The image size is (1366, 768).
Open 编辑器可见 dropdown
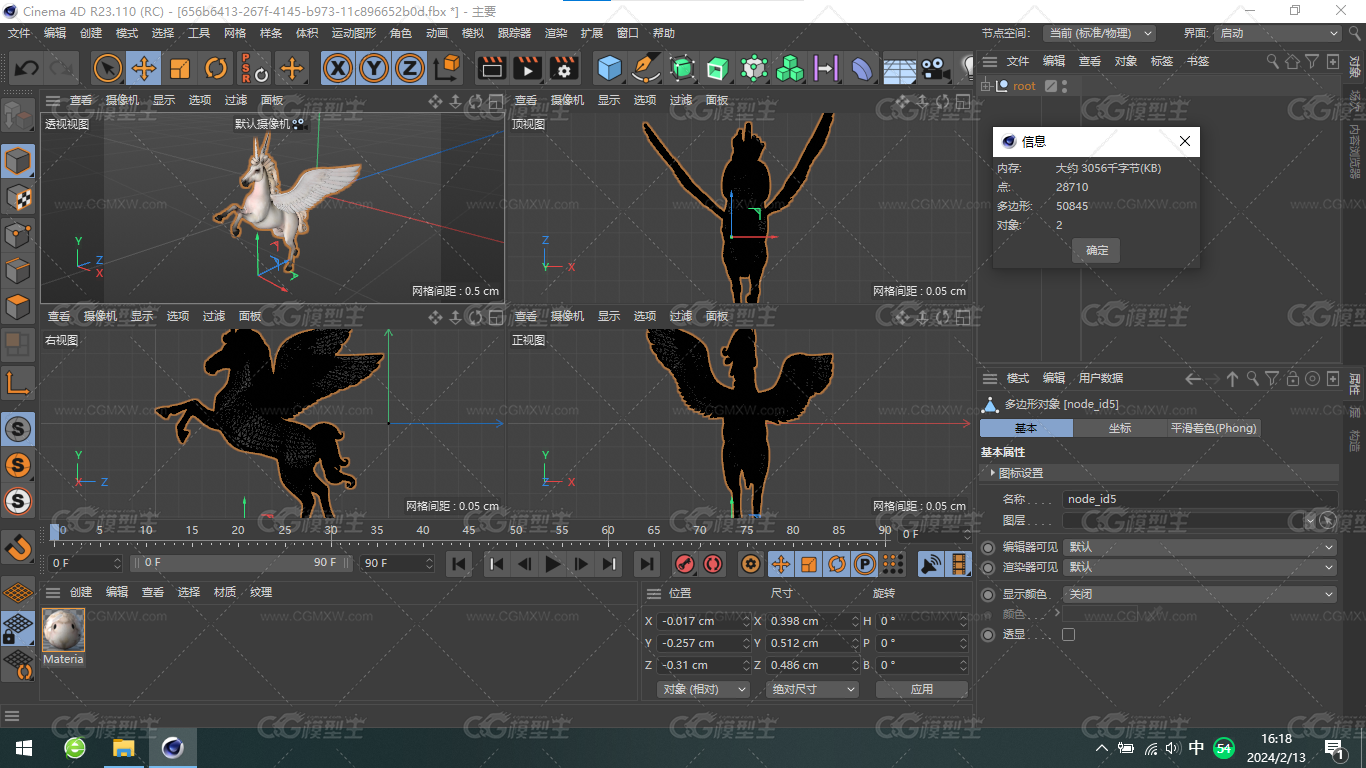1200,547
